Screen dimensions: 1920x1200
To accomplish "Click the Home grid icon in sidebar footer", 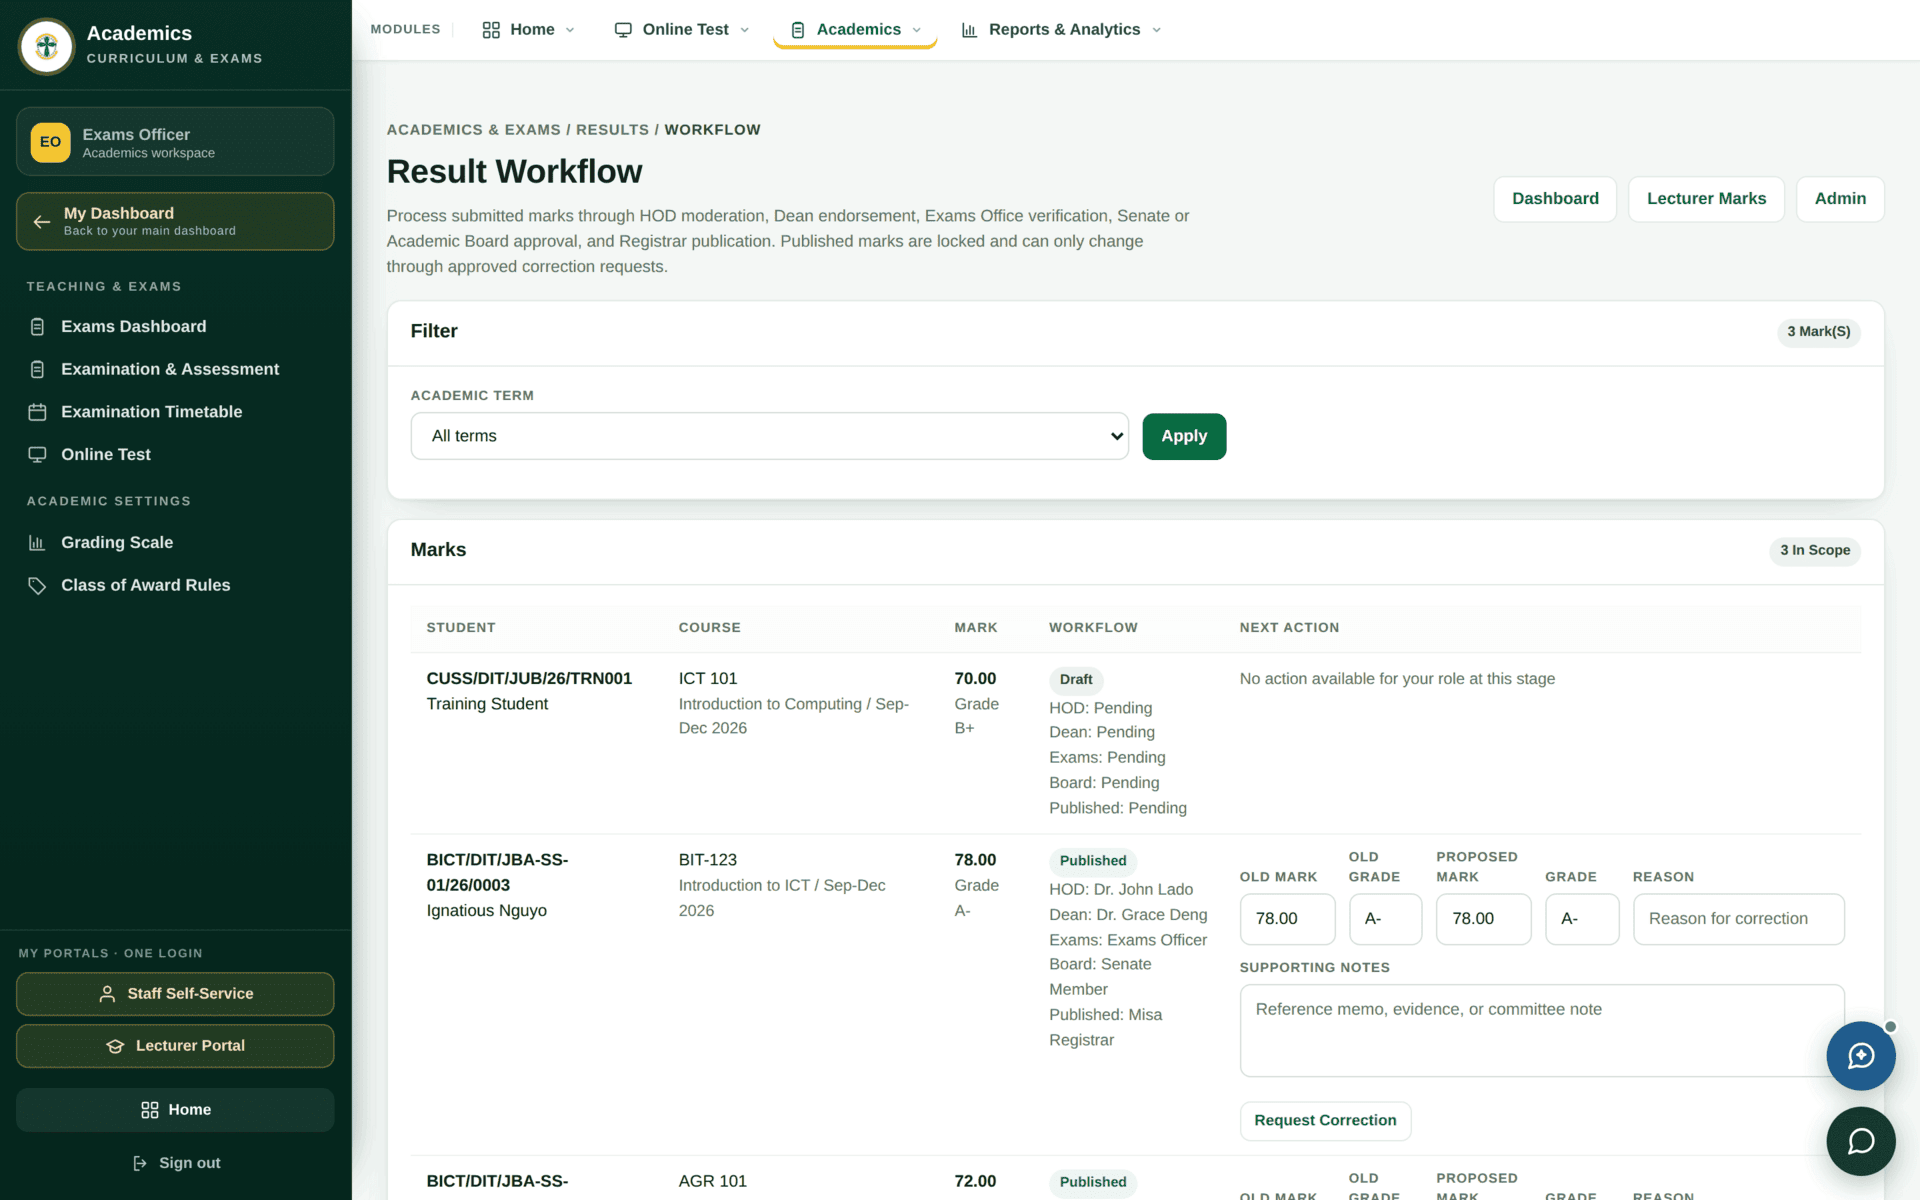I will [x=150, y=1110].
